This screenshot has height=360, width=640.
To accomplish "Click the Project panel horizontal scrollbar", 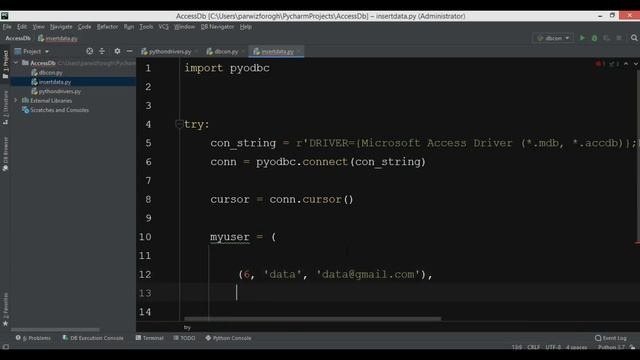I will coord(55,329).
